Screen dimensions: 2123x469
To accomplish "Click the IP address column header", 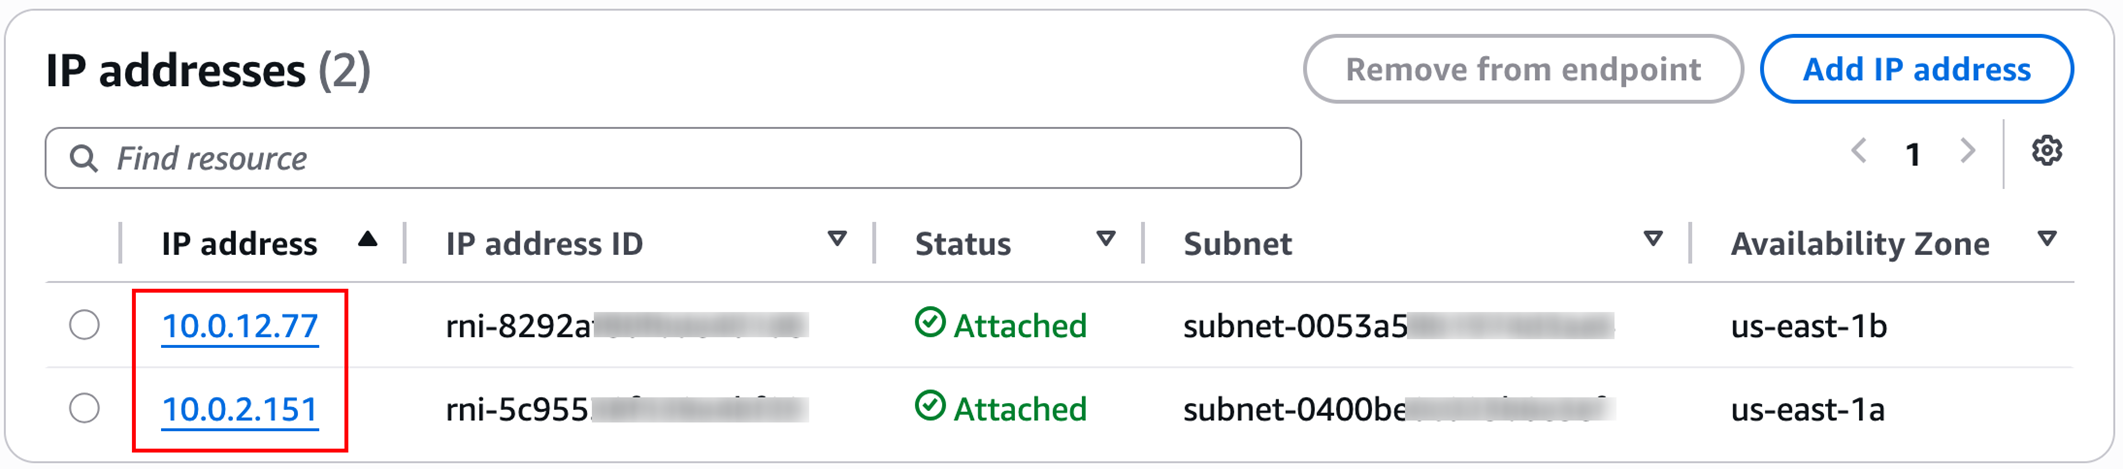I will pyautogui.click(x=240, y=244).
